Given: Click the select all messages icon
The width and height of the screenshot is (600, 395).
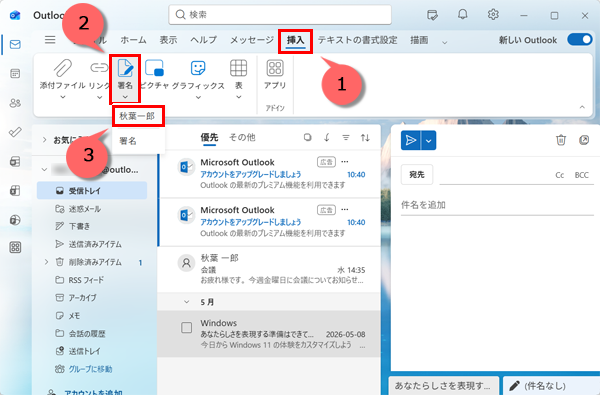Looking at the screenshot, I should pyautogui.click(x=307, y=137).
